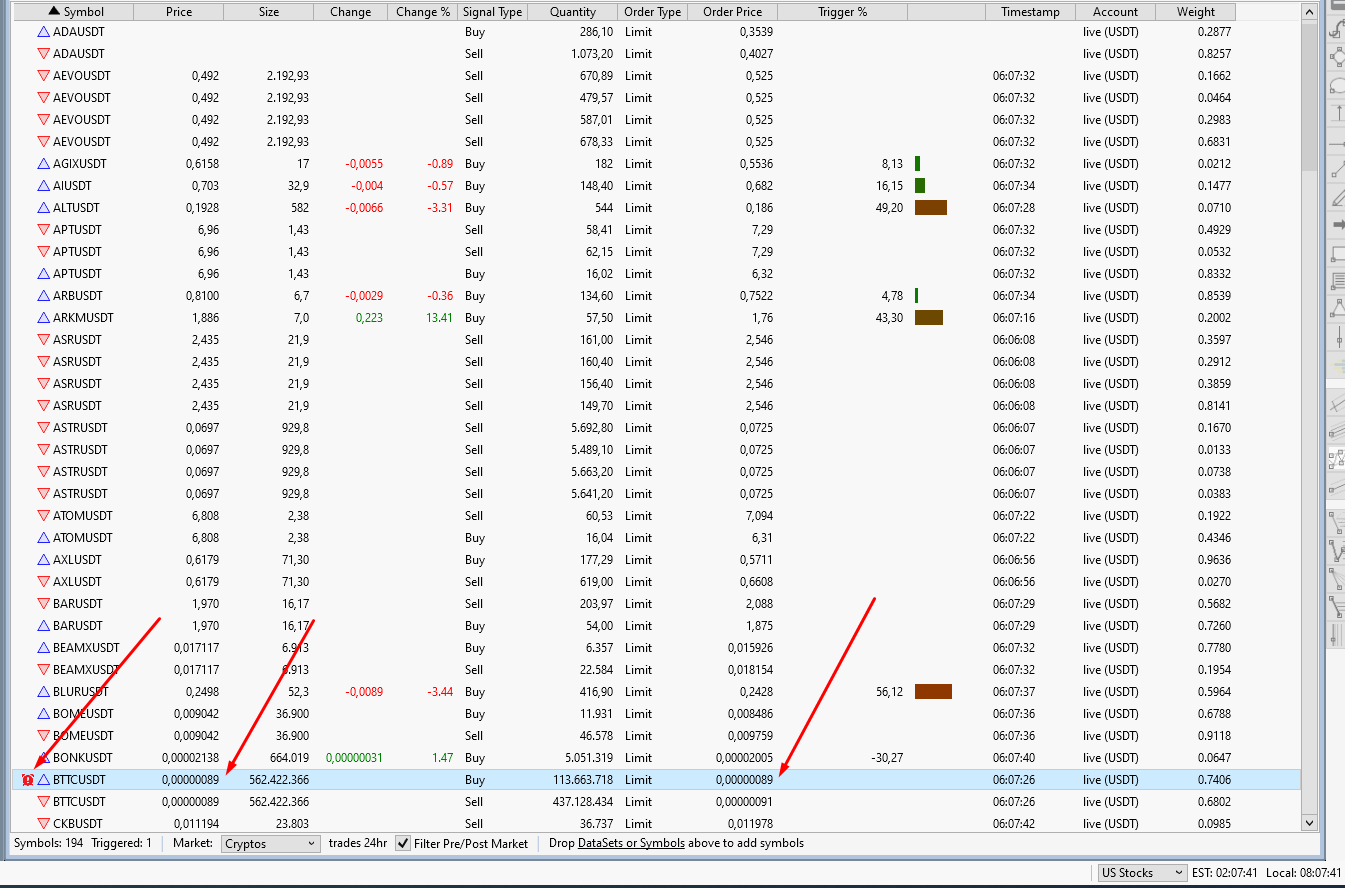This screenshot has width=1345, height=888.
Task: Click the 'Triggered: 1' status text
Action: (x=122, y=843)
